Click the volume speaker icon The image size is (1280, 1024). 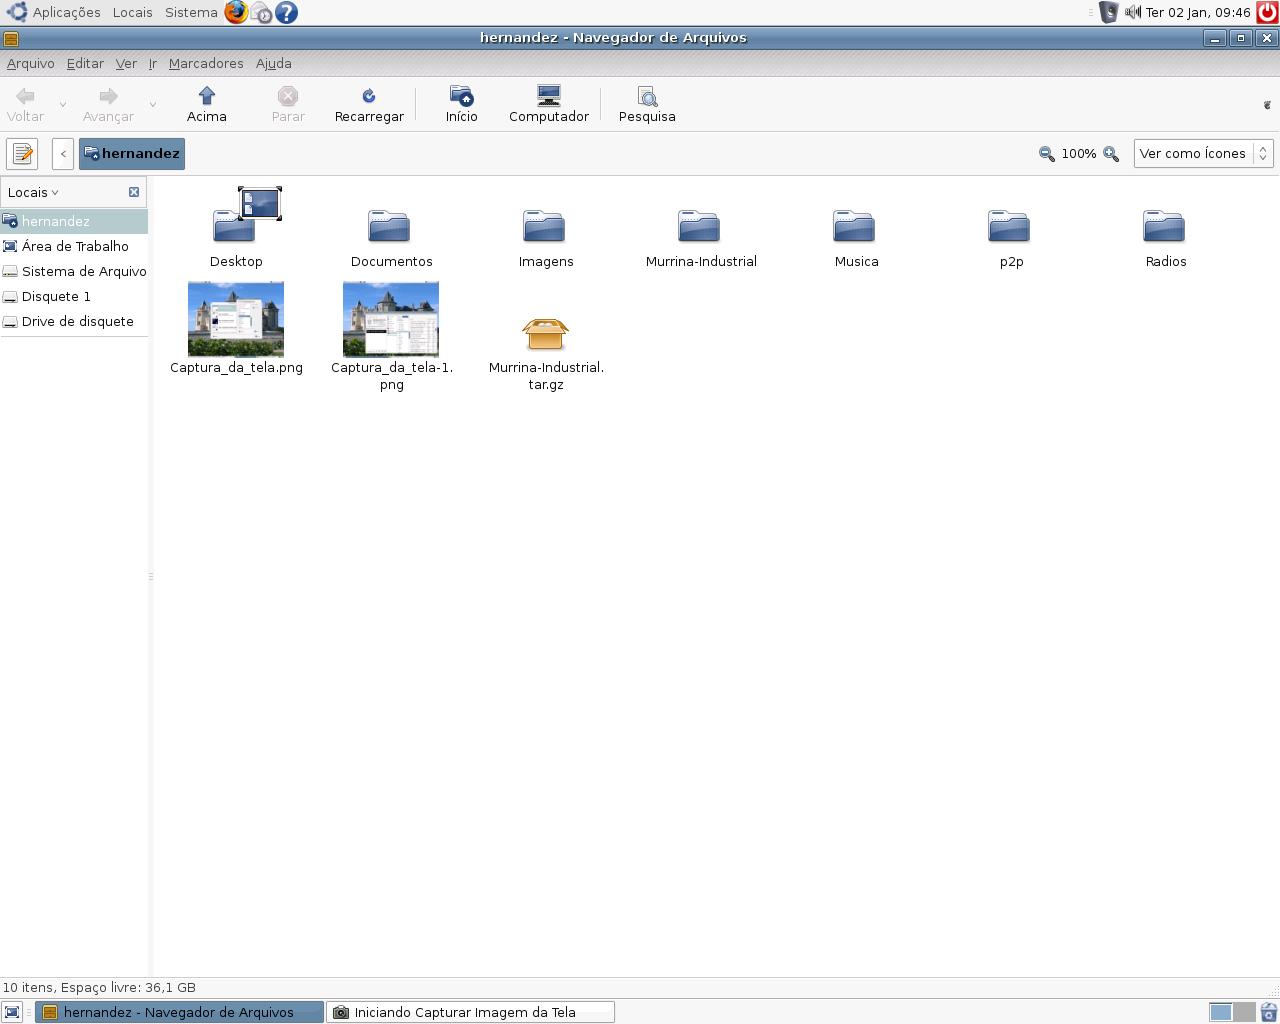tap(1133, 12)
